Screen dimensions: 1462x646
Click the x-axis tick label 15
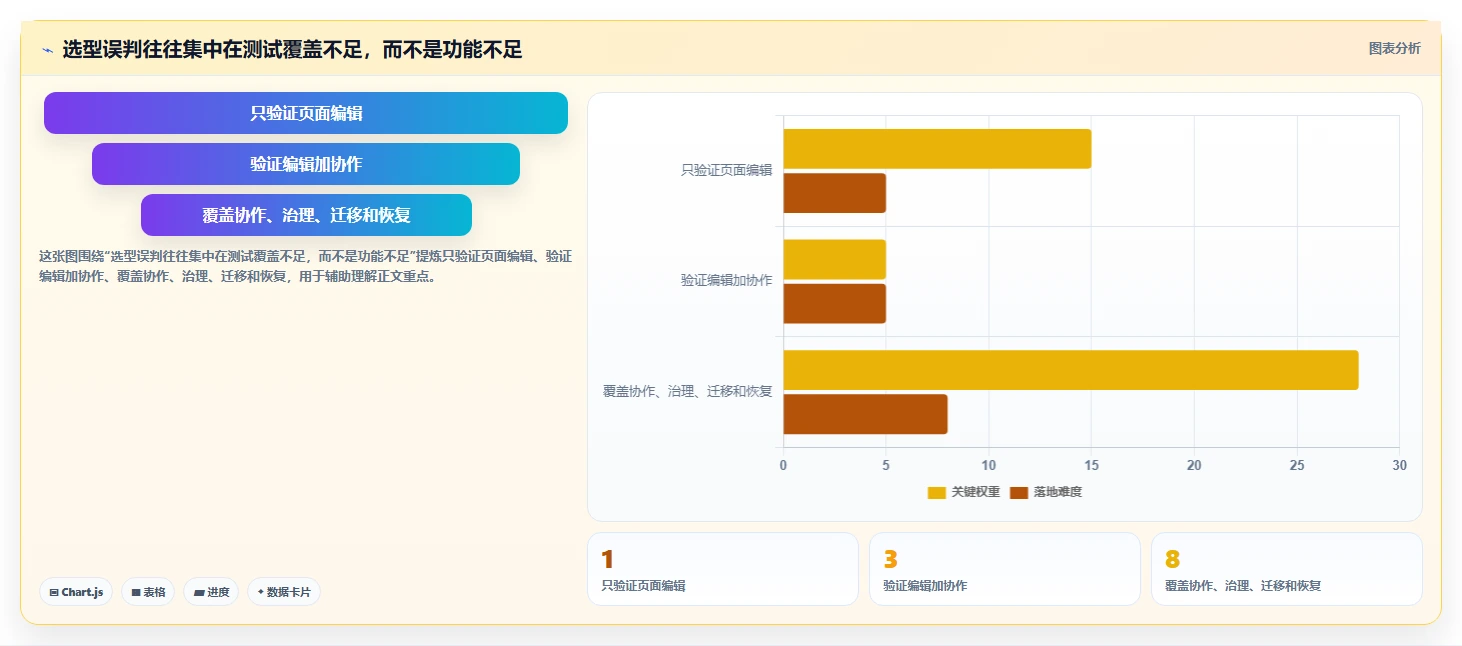1091,466
